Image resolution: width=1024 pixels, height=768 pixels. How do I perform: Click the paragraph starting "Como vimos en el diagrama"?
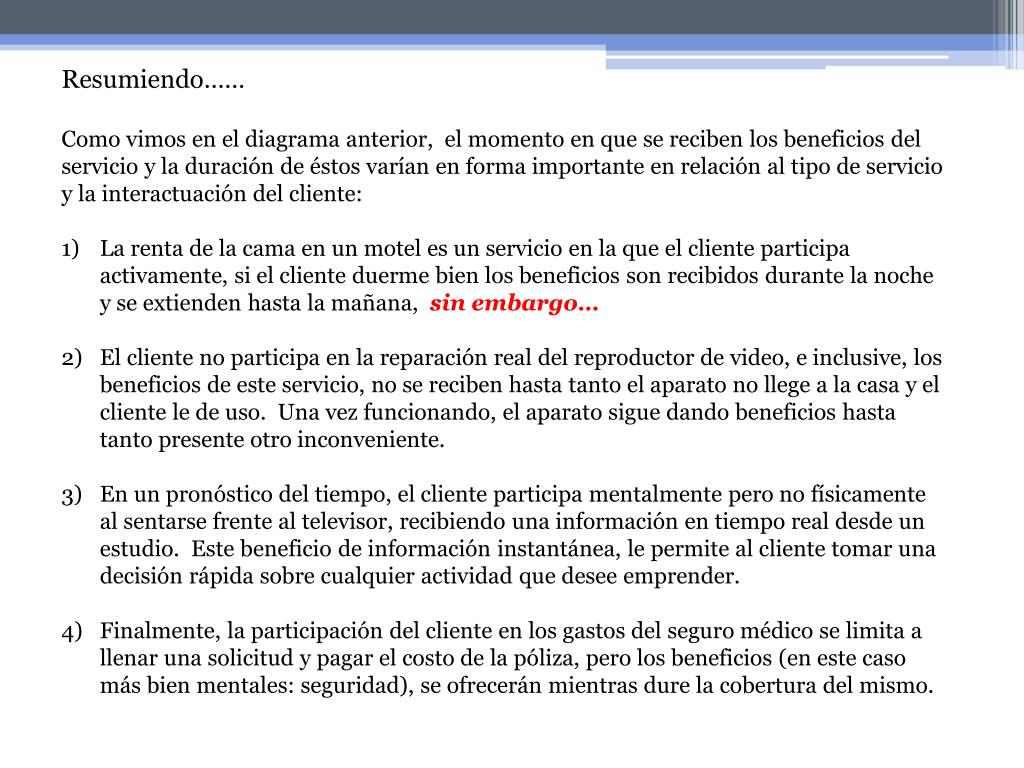pos(500,166)
